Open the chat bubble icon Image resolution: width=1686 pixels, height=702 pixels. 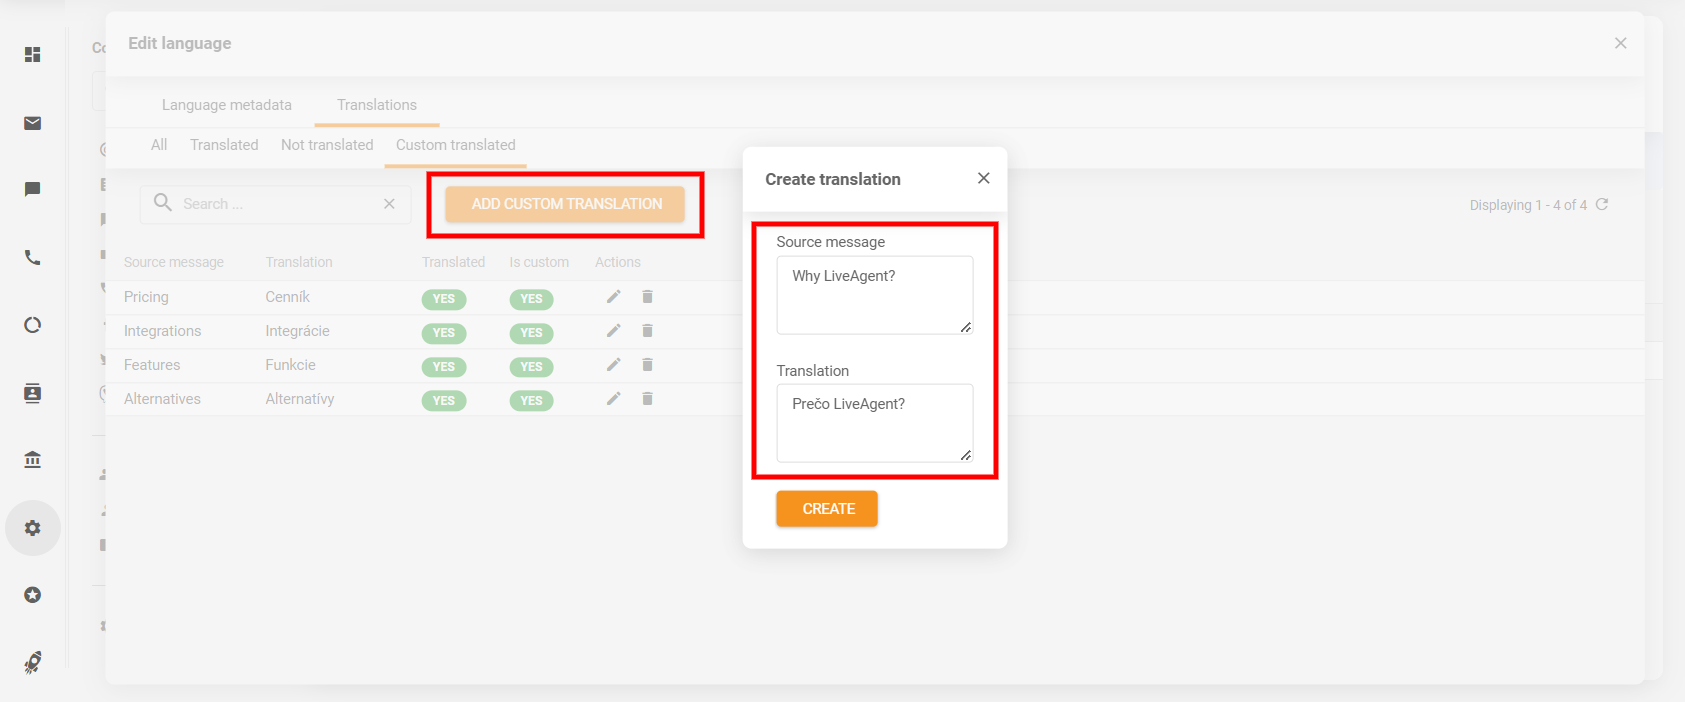click(x=33, y=189)
